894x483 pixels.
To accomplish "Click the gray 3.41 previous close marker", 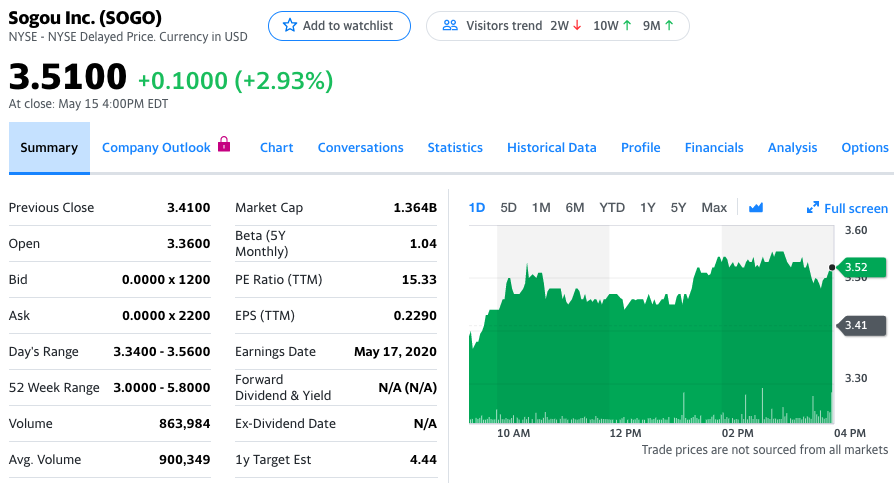I will tap(861, 325).
